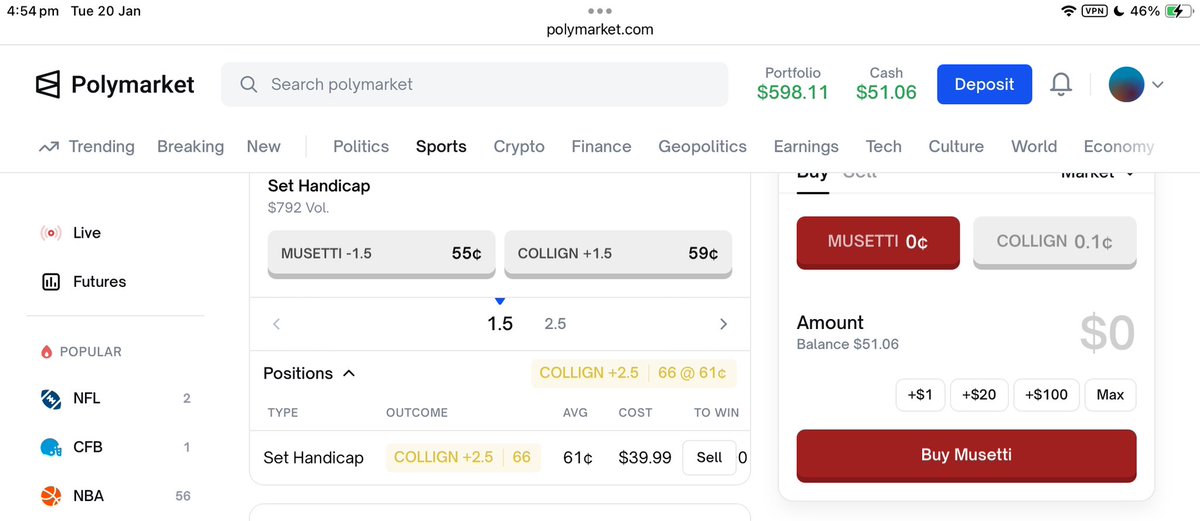Click the Trending arrow icon

pos(49,147)
